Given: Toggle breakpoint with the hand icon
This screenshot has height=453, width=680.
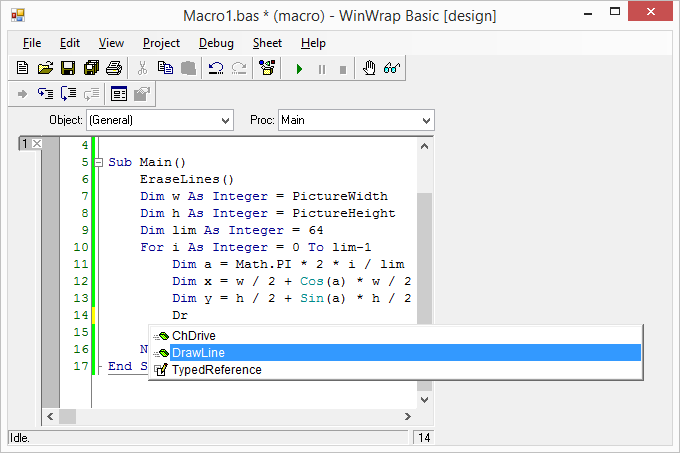Looking at the screenshot, I should click(369, 68).
